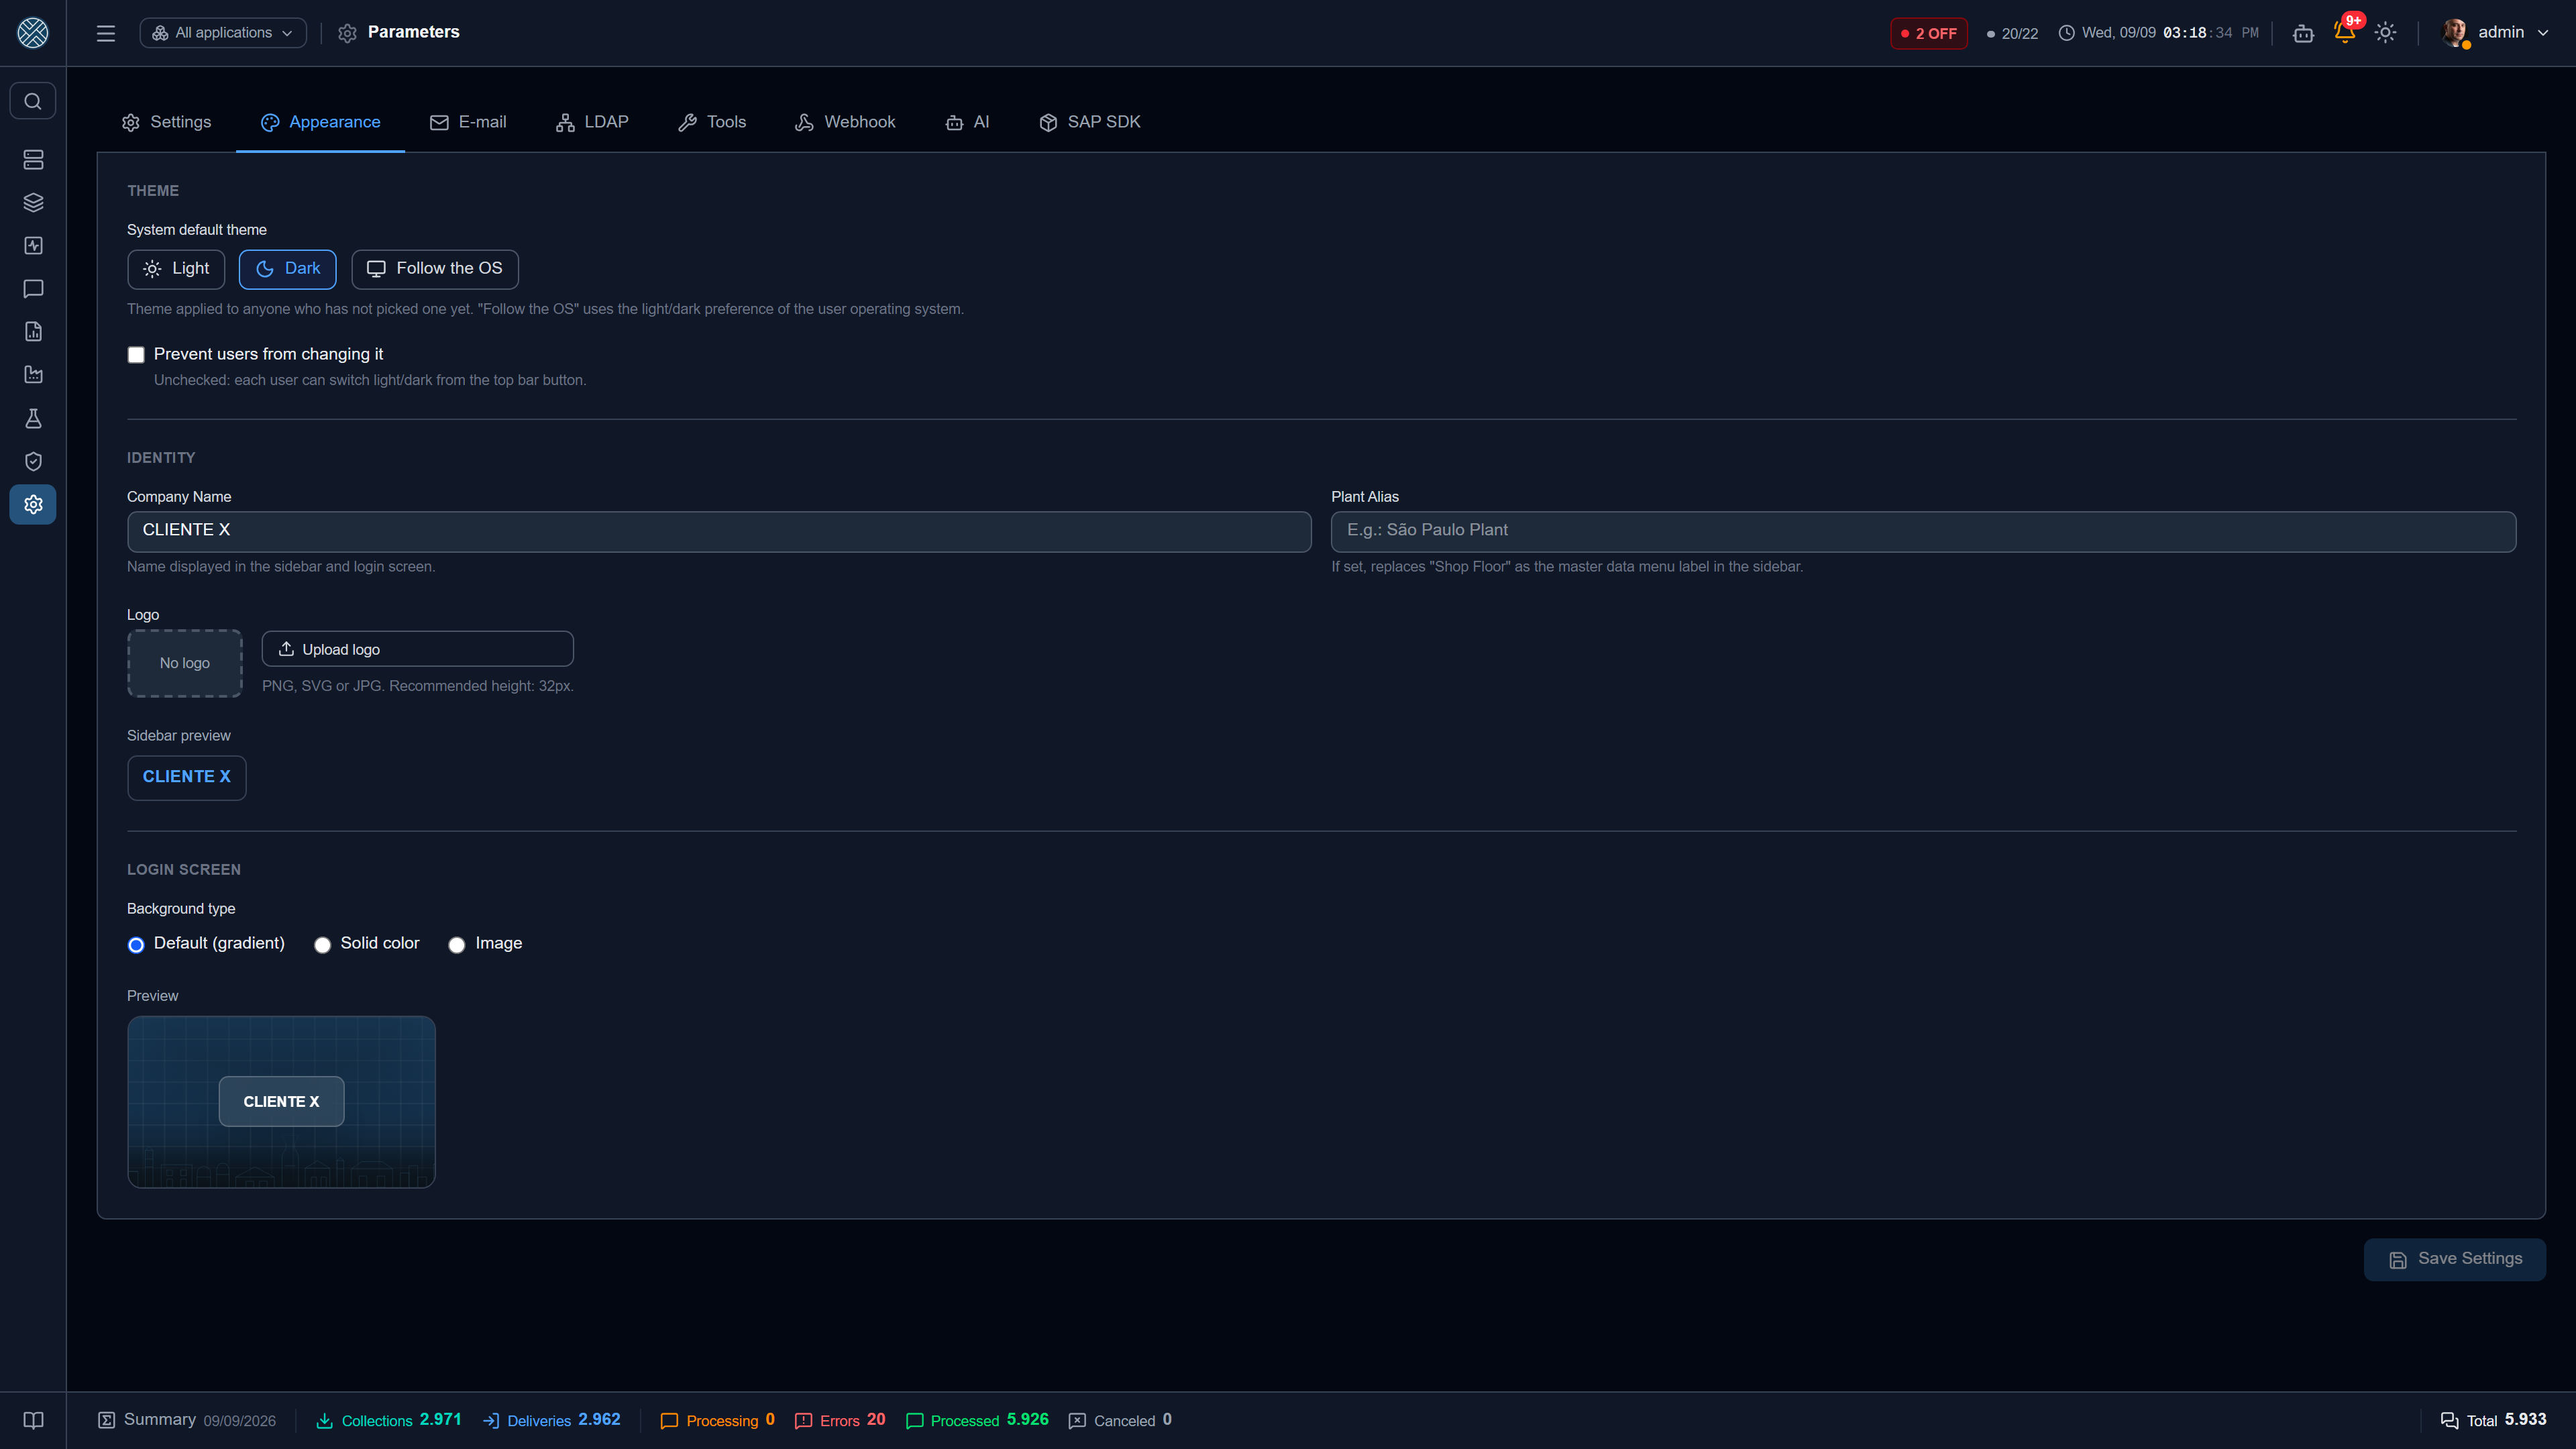
Task: Click the Plant Alias input field
Action: coord(1924,532)
